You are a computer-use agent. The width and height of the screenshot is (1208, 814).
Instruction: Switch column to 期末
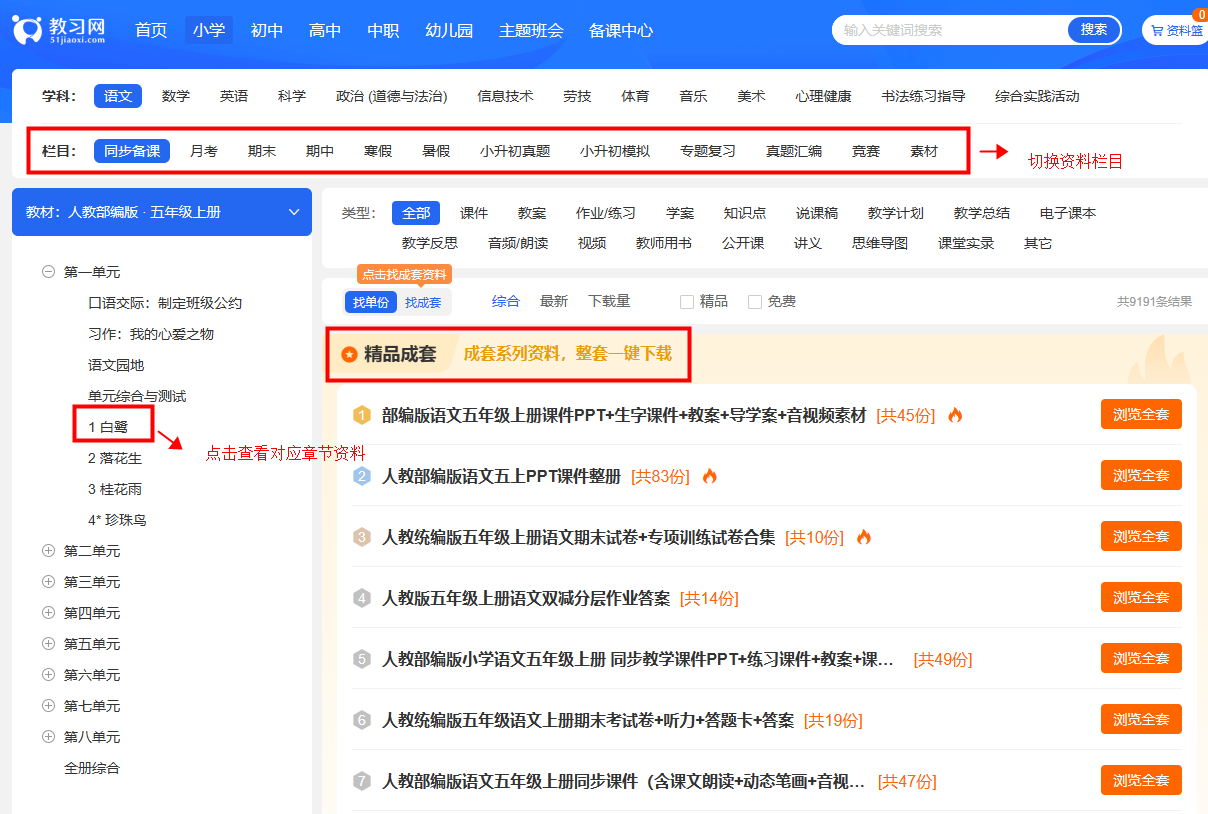pyautogui.click(x=262, y=151)
